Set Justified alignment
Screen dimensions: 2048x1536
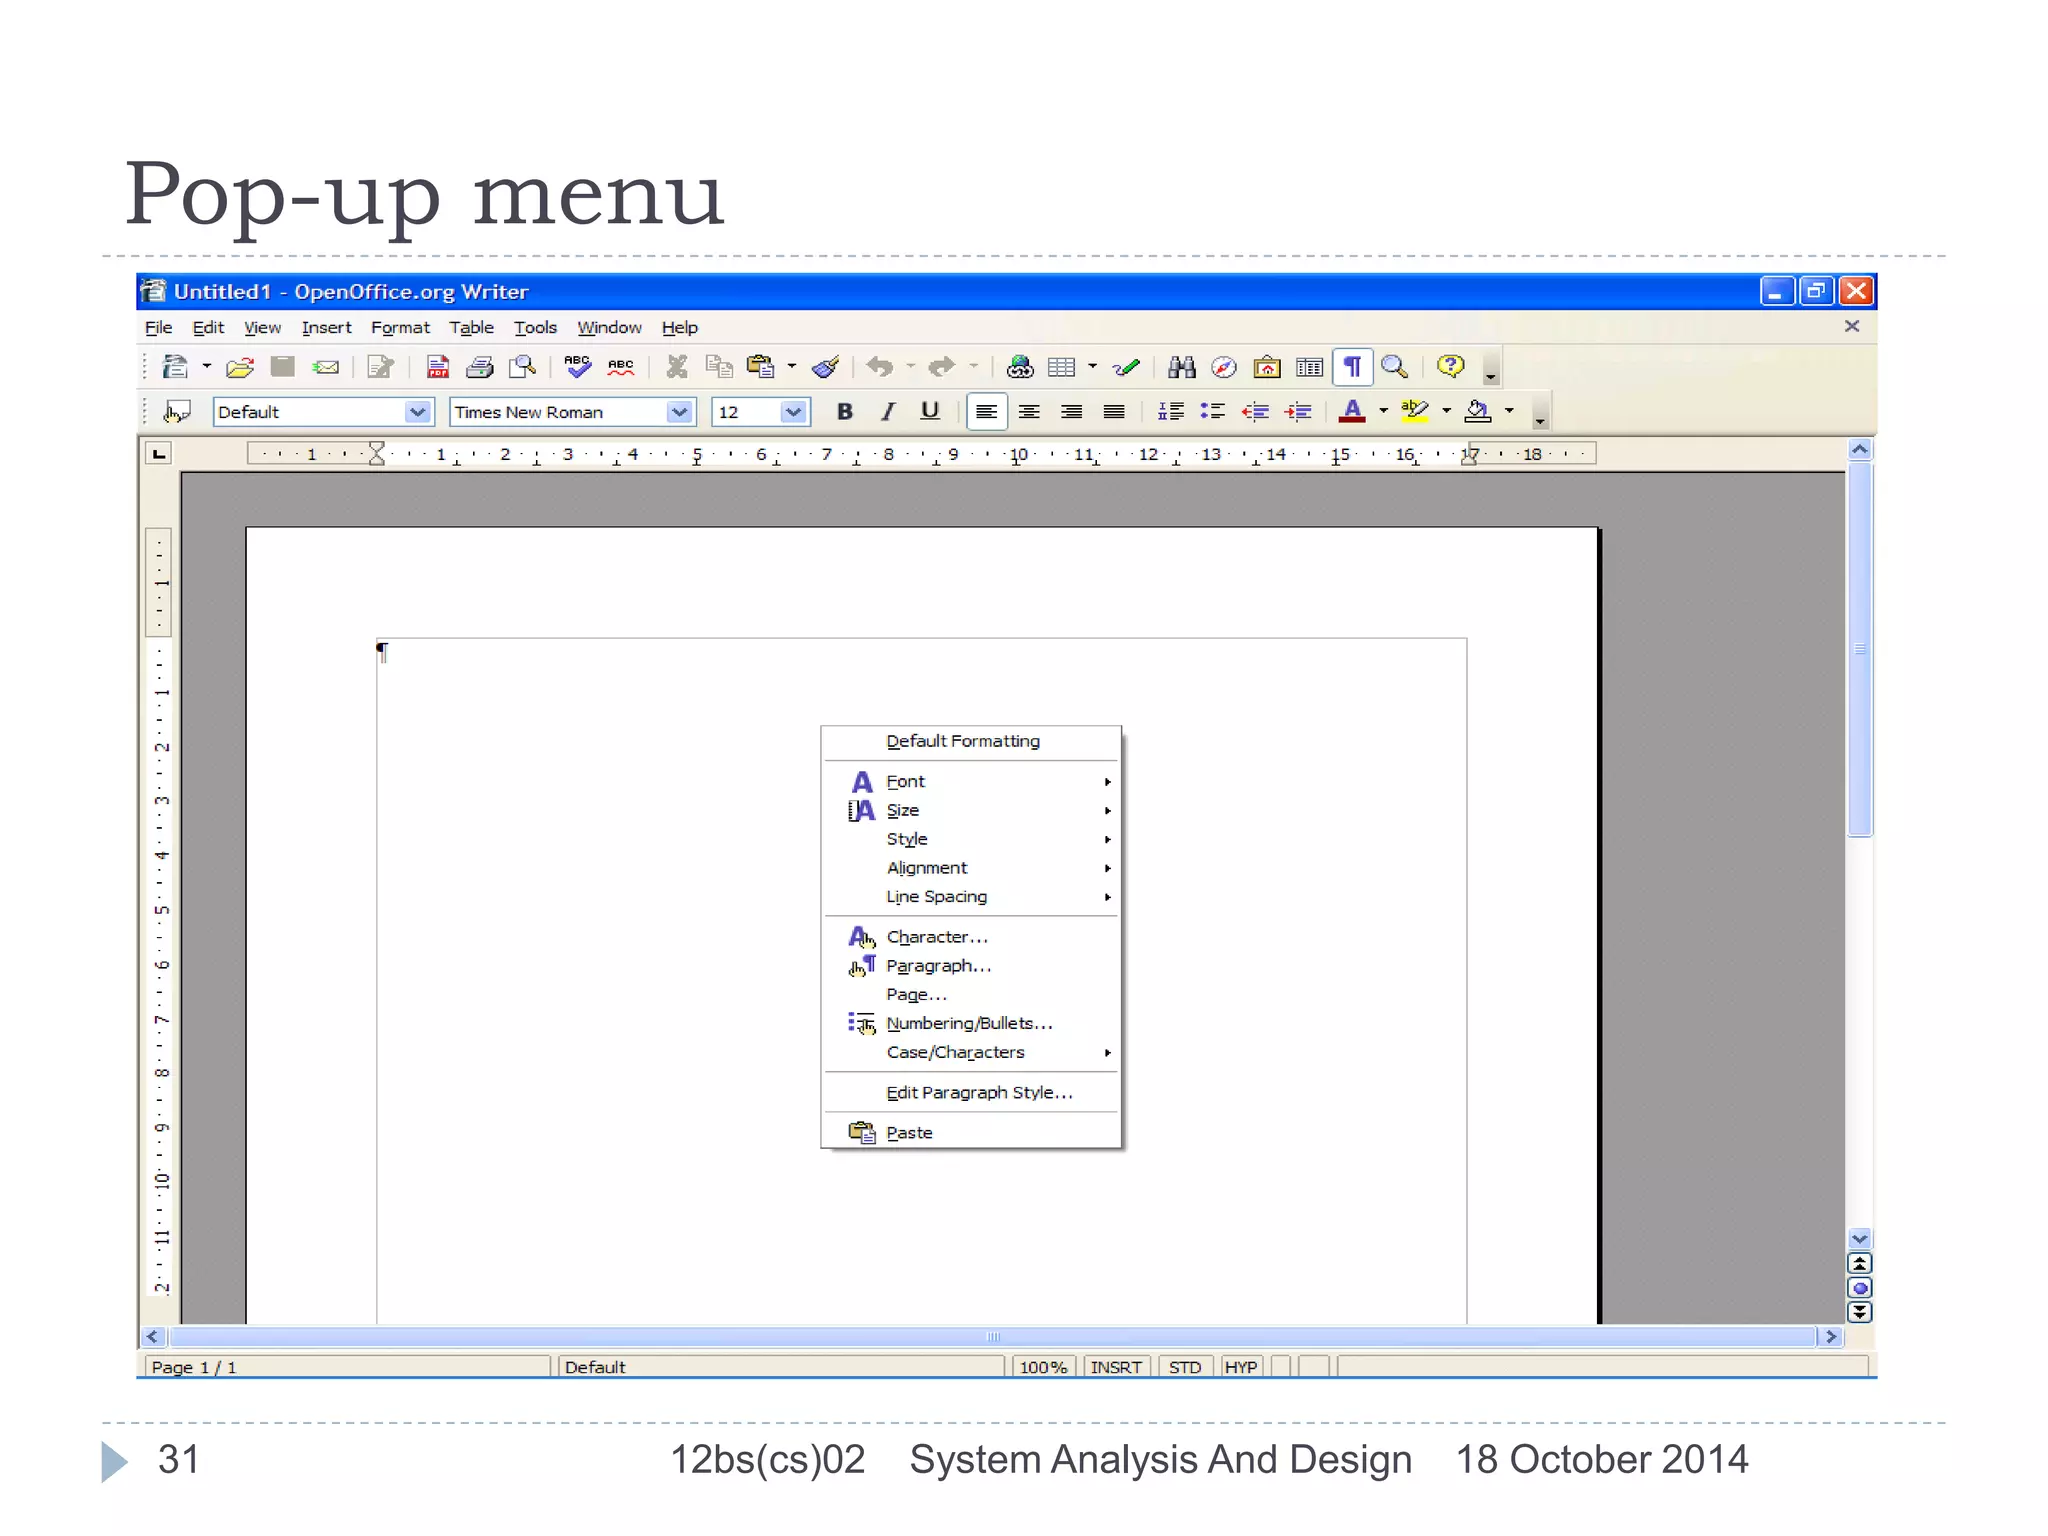coord(1114,411)
